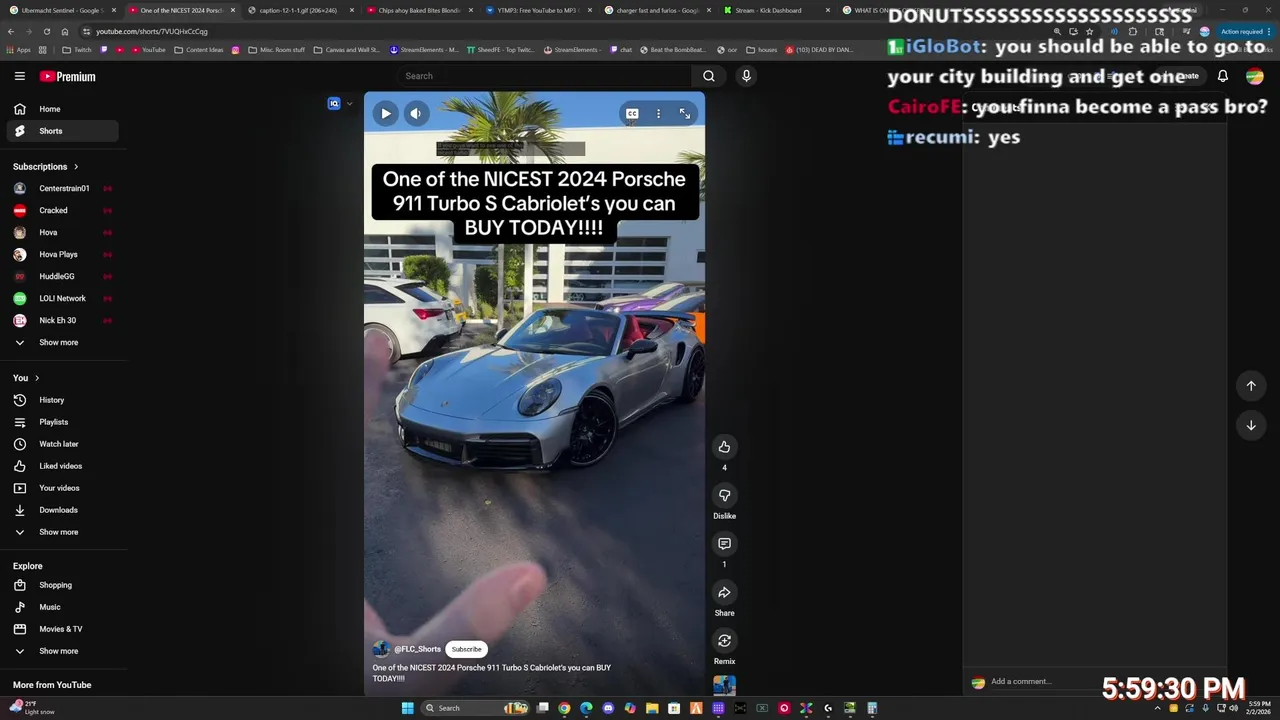Expand Show more under Downloads
The width and height of the screenshot is (1280, 720).
62,532
